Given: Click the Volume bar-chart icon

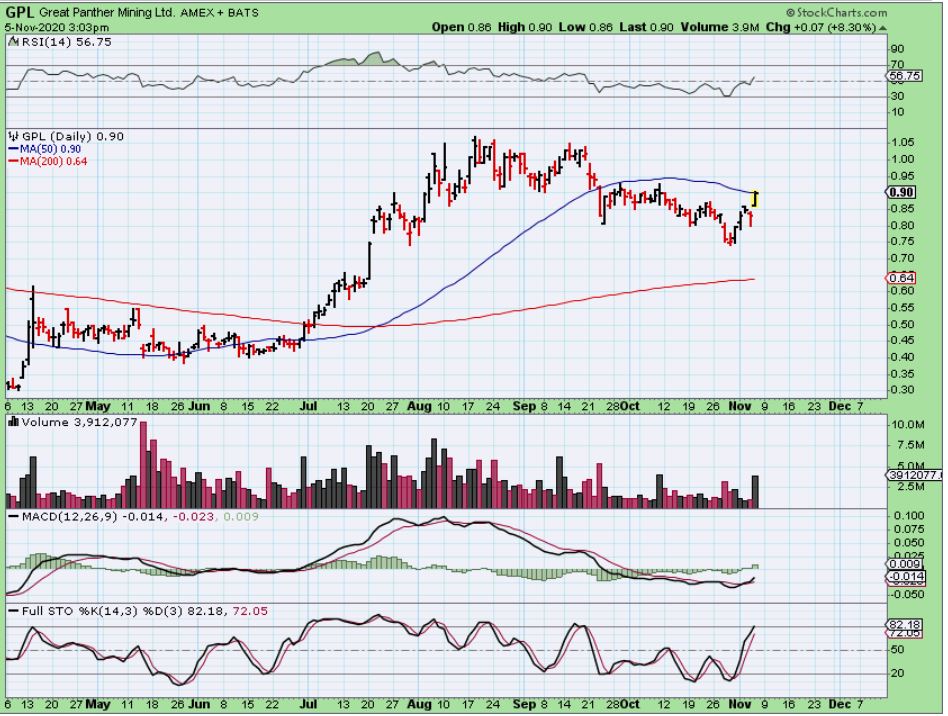Looking at the screenshot, I should pos(14,422).
